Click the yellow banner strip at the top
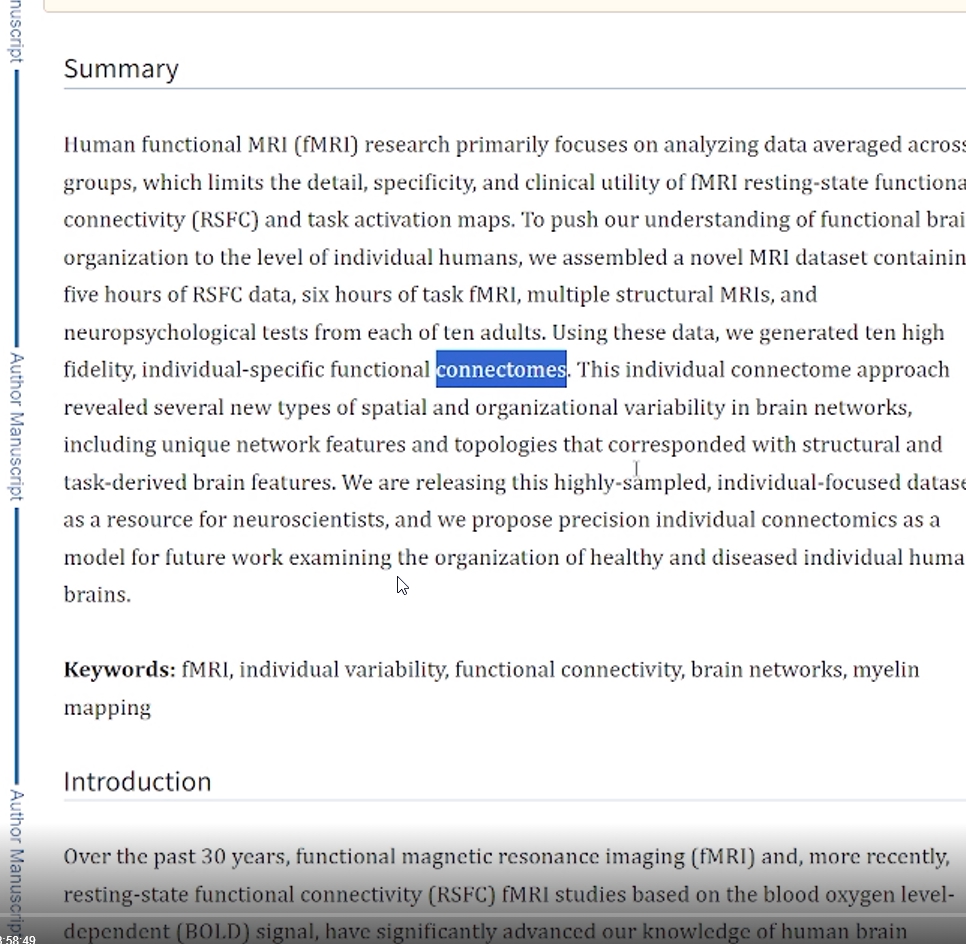This screenshot has width=966, height=944. (500, 5)
